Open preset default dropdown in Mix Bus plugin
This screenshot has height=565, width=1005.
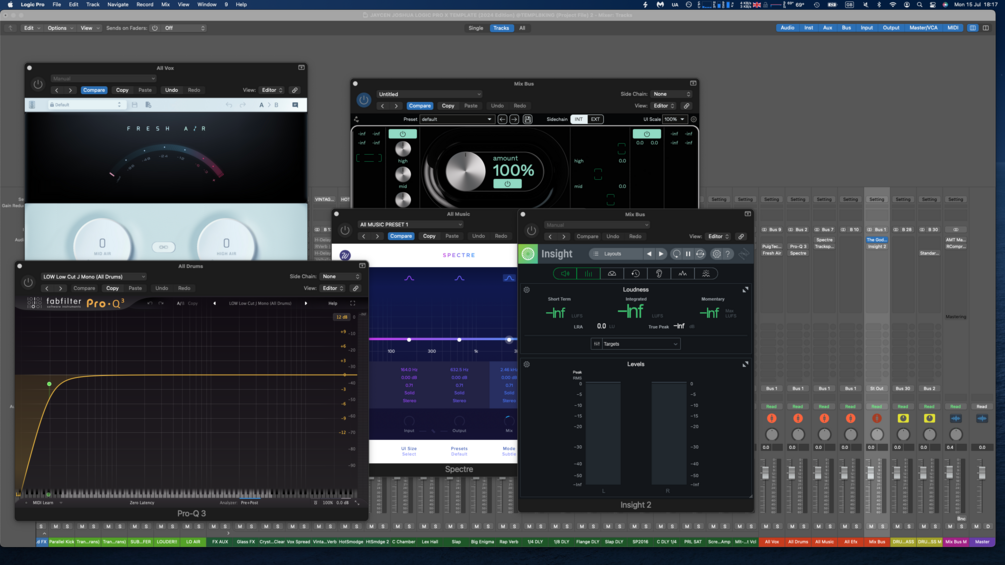[456, 119]
